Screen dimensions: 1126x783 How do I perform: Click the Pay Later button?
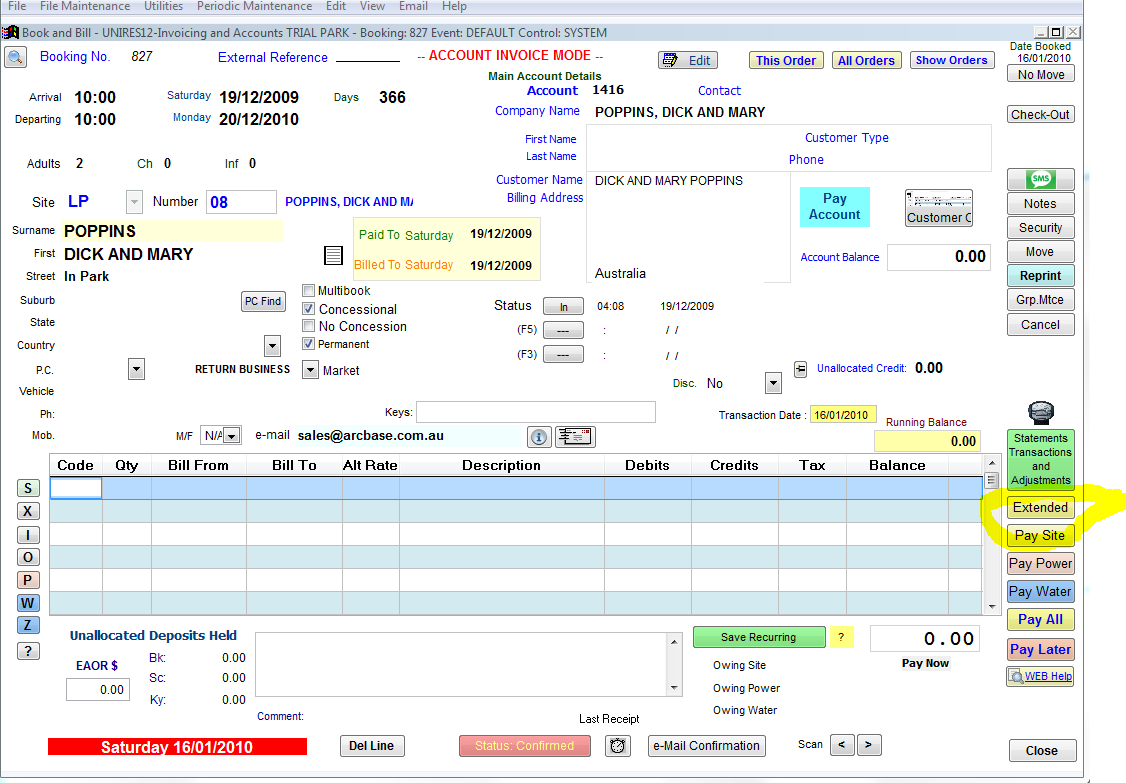click(1041, 649)
